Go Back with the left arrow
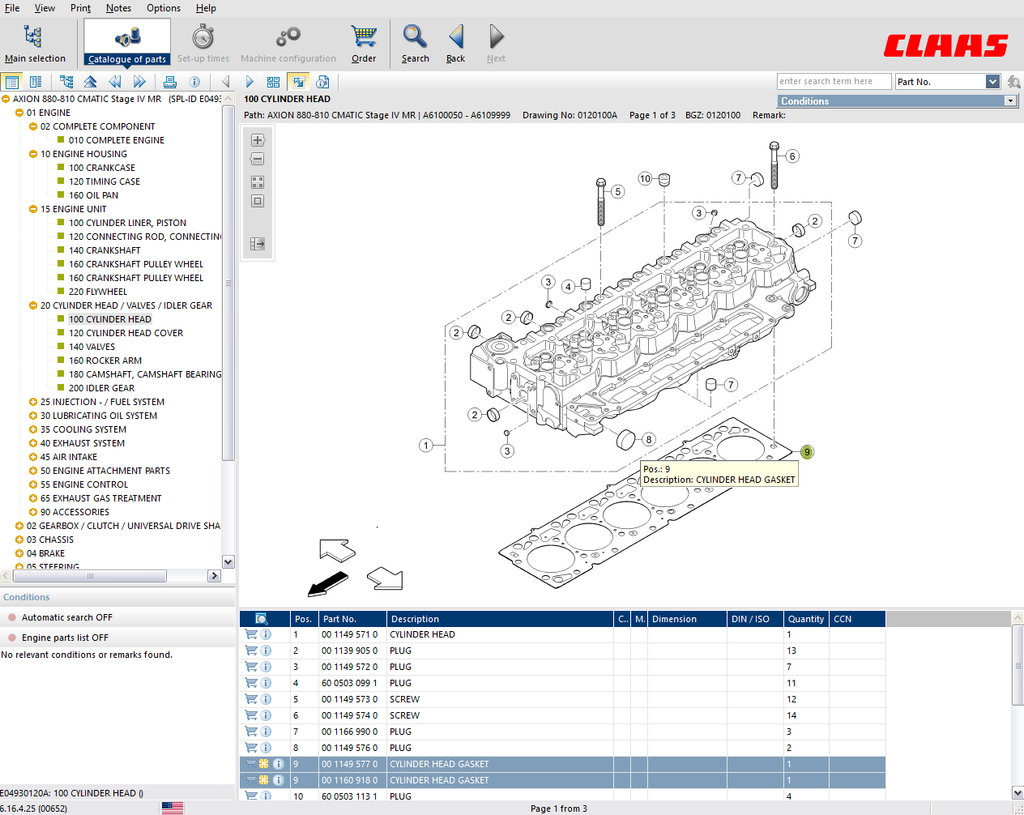Image resolution: width=1024 pixels, height=815 pixels. click(456, 44)
